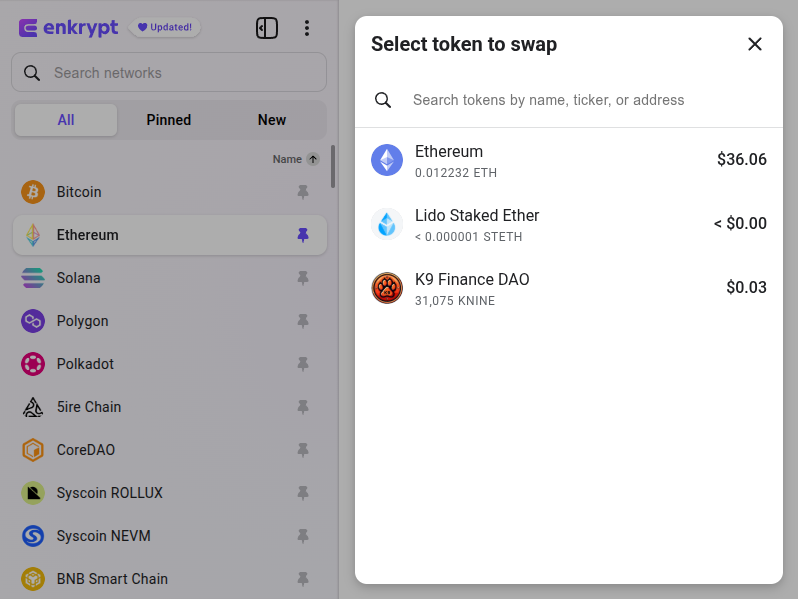Select the 5ire Chain network row
Image resolution: width=798 pixels, height=599 pixels.
(x=169, y=407)
